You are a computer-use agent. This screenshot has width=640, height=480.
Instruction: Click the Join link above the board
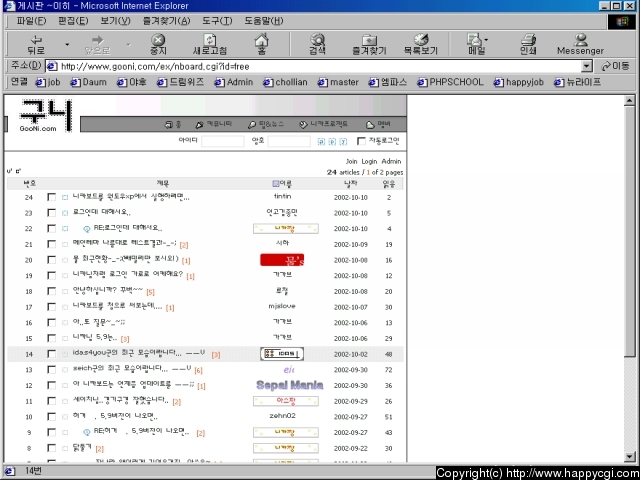coord(351,161)
